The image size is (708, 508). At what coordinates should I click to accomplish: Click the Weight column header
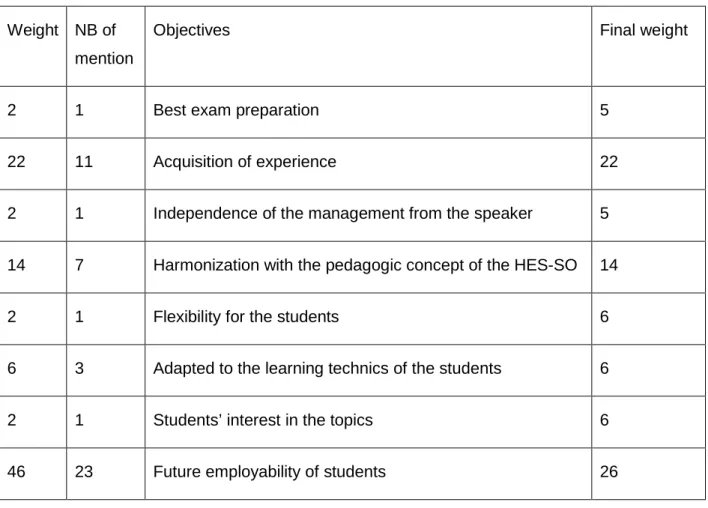pyautogui.click(x=33, y=30)
